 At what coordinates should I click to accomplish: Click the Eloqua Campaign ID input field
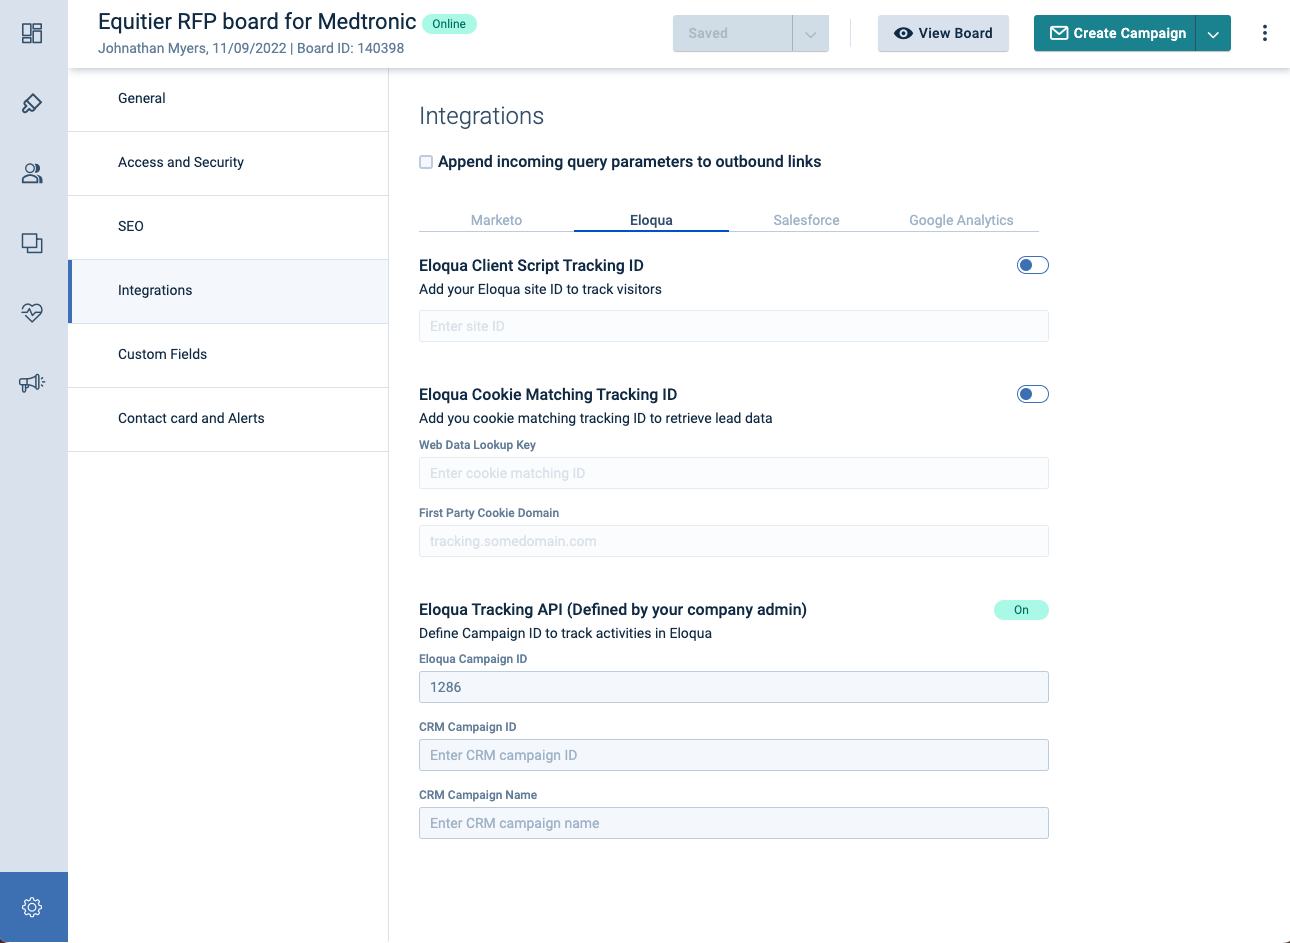tap(733, 687)
